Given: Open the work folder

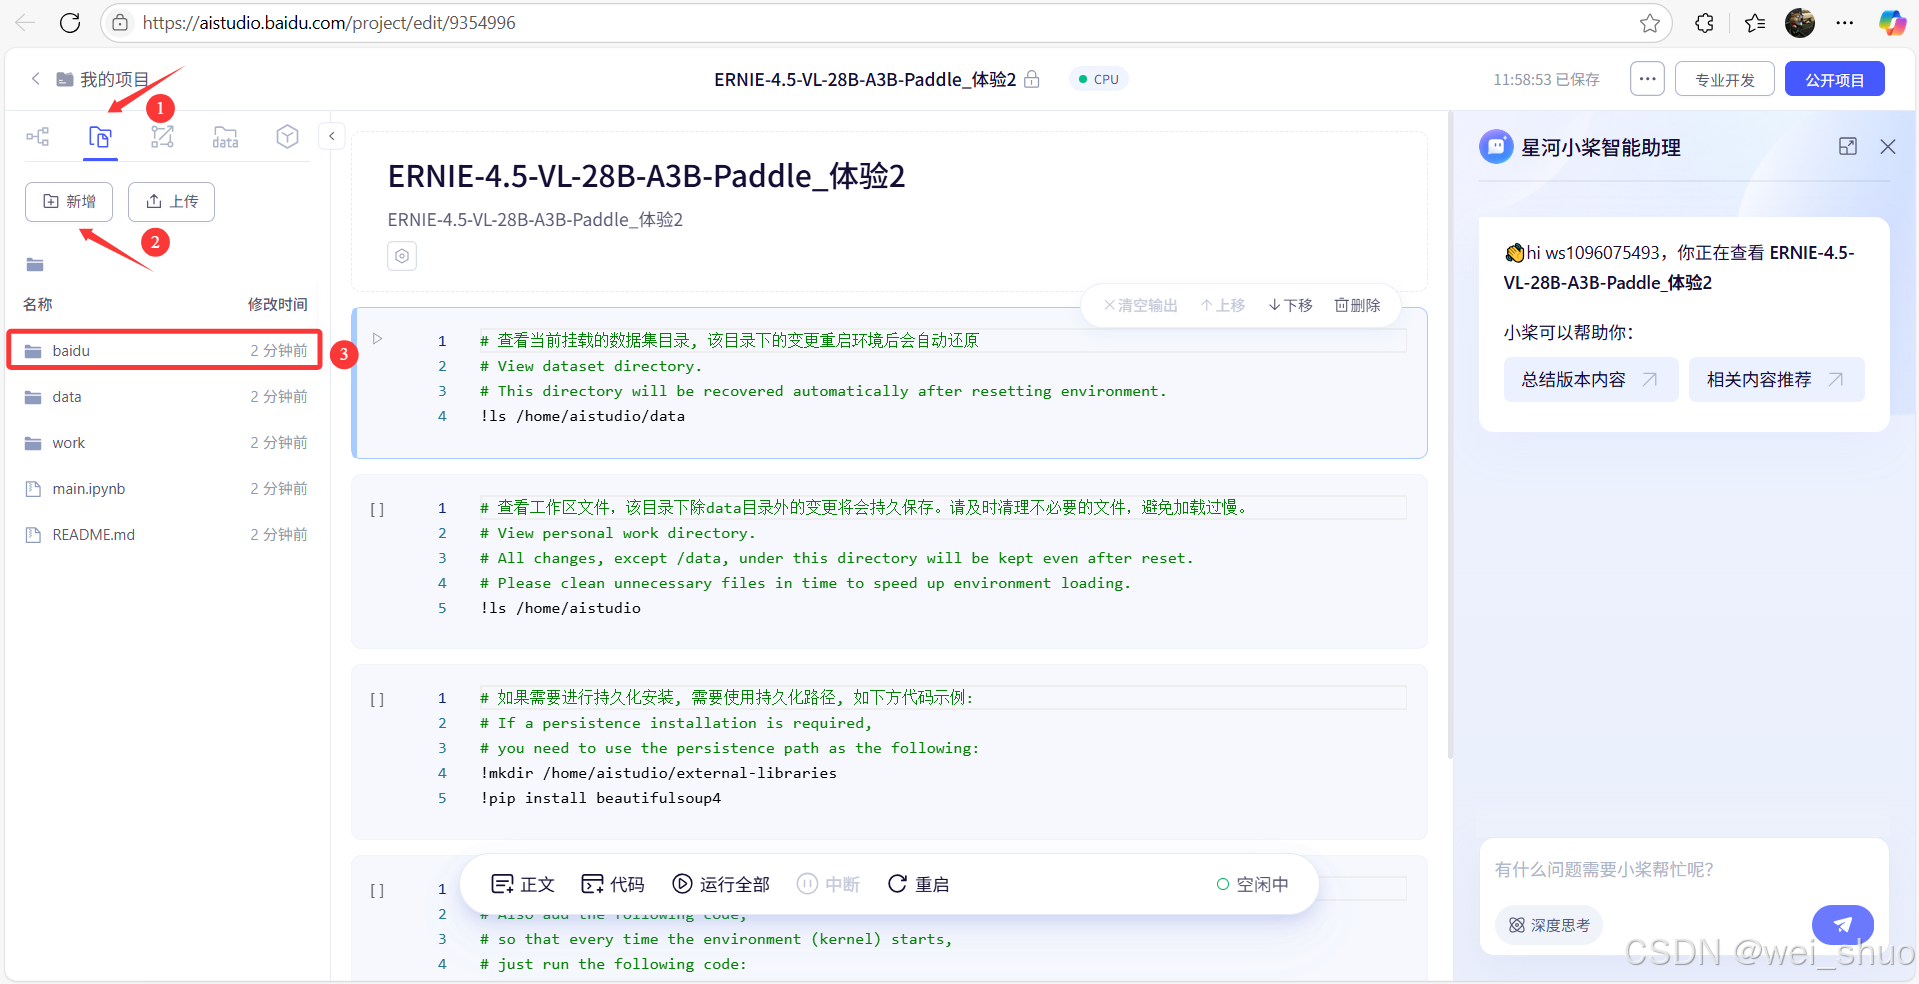Looking at the screenshot, I should click(x=165, y=443).
